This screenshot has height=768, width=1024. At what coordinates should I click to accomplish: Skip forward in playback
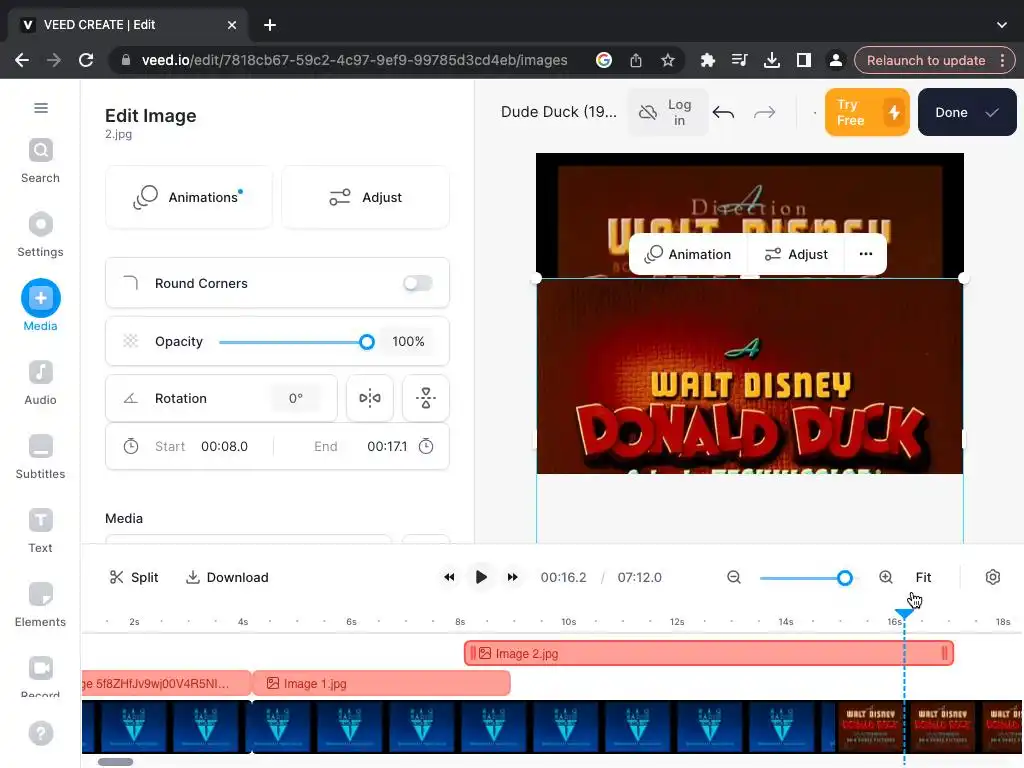pyautogui.click(x=513, y=577)
